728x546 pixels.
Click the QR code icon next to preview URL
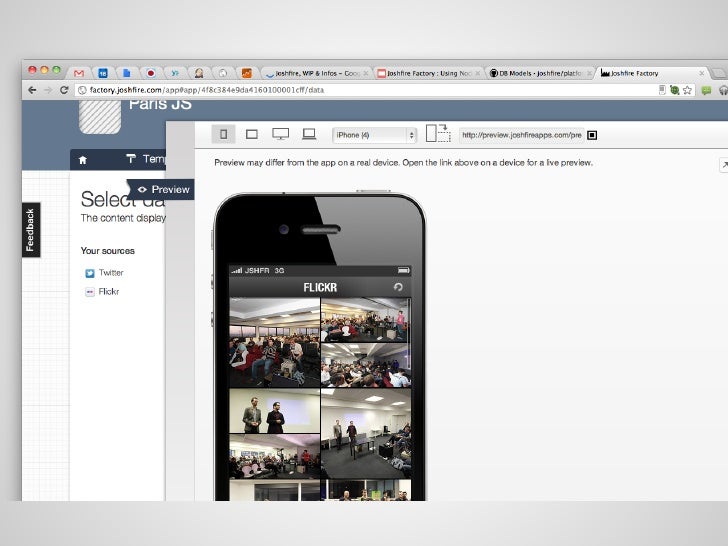pyautogui.click(x=592, y=135)
